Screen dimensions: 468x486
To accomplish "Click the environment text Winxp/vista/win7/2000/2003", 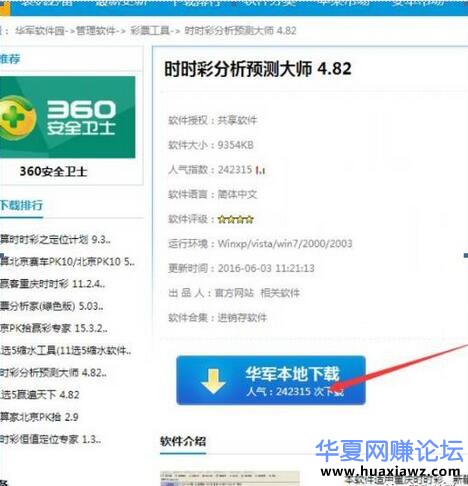I will (285, 244).
